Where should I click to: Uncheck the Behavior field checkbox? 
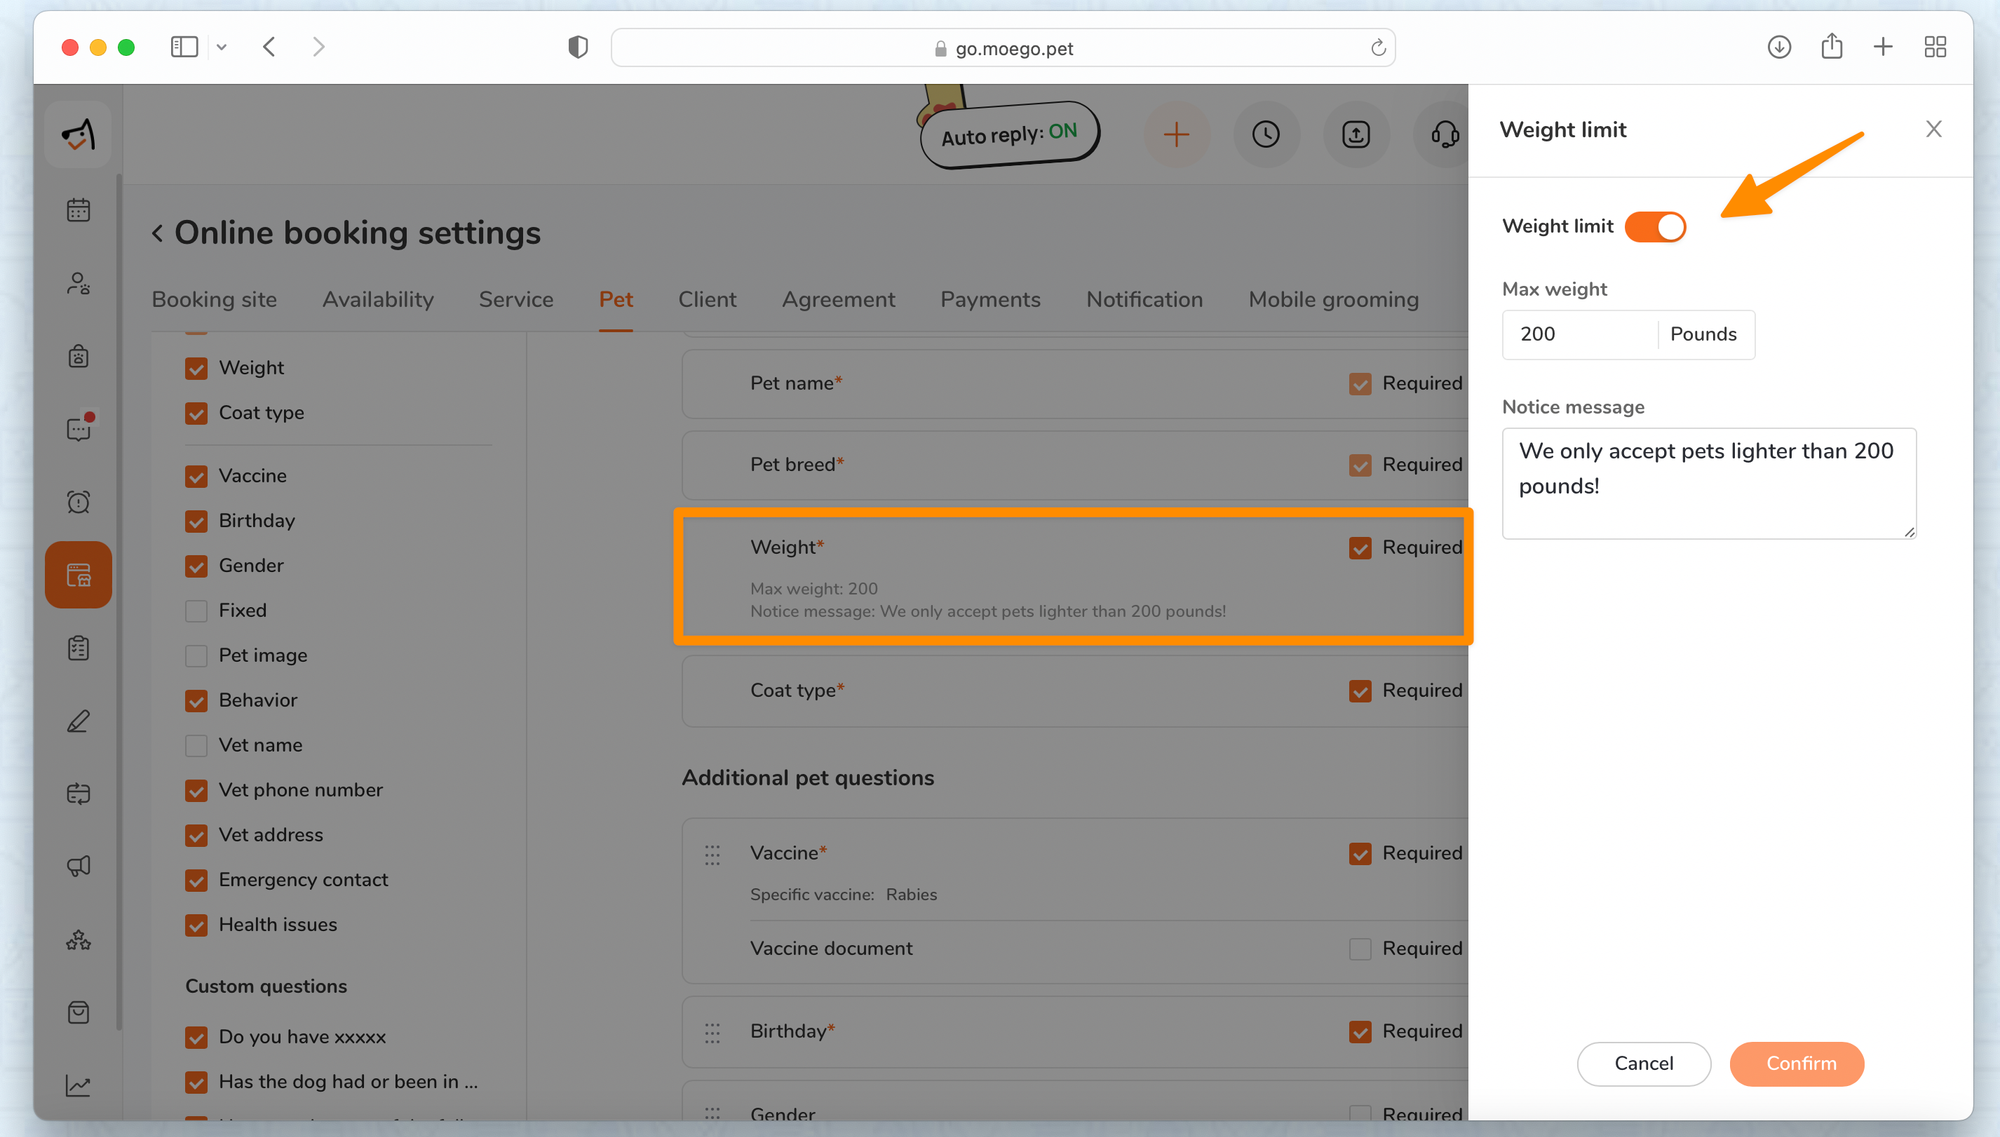click(x=197, y=701)
